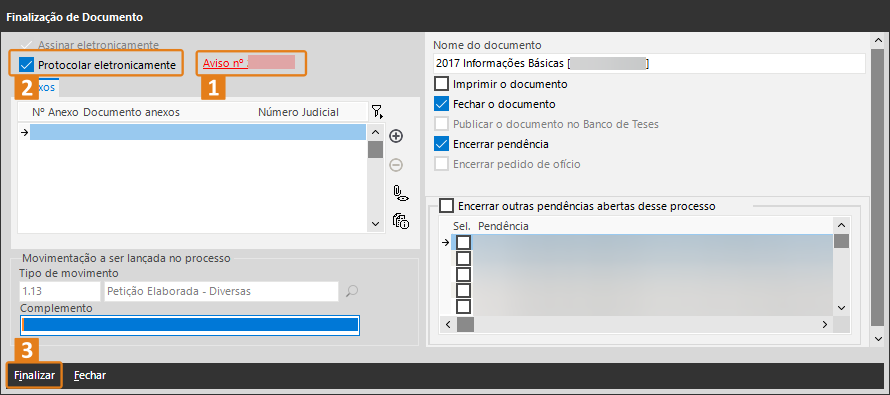Image resolution: width=890 pixels, height=395 pixels.
Task: Click the Tipo de movimento code field 1.13
Action: point(60,291)
